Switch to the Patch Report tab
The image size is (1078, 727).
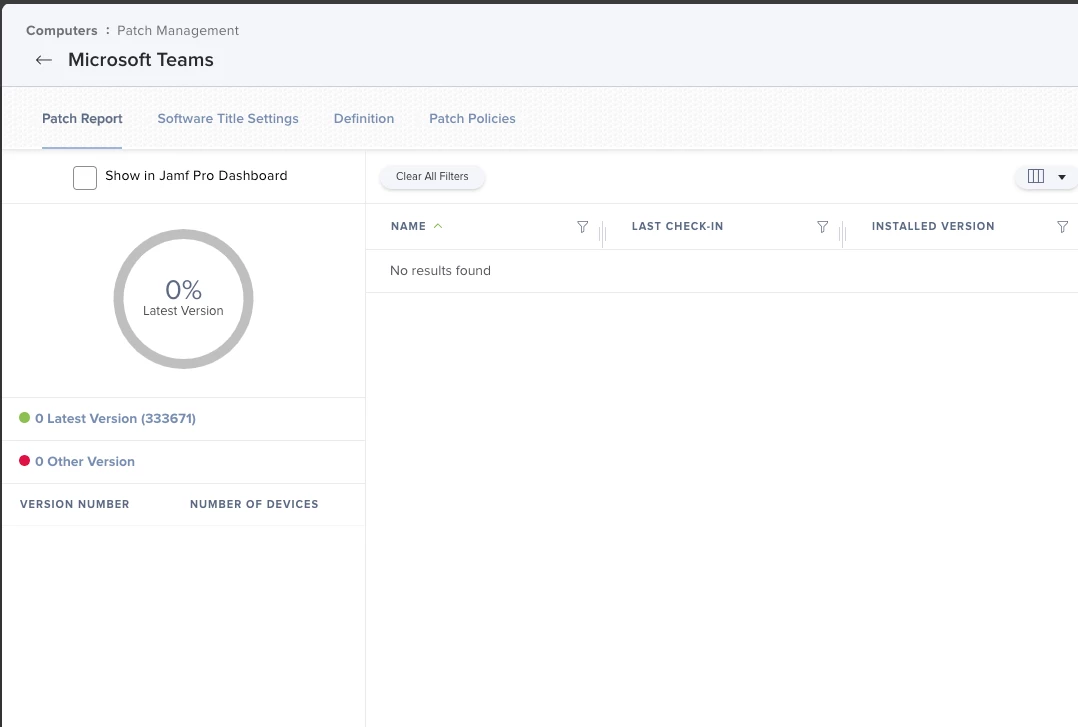[x=82, y=118]
